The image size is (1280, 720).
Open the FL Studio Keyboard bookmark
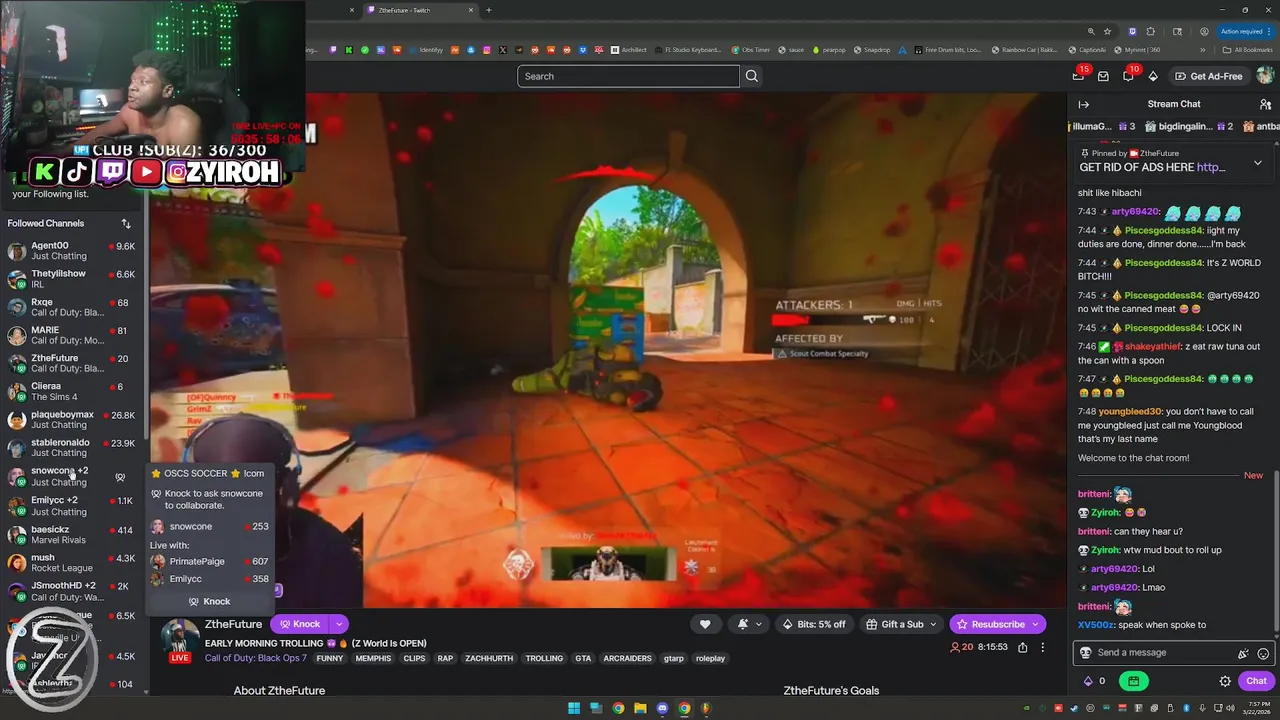[687, 50]
